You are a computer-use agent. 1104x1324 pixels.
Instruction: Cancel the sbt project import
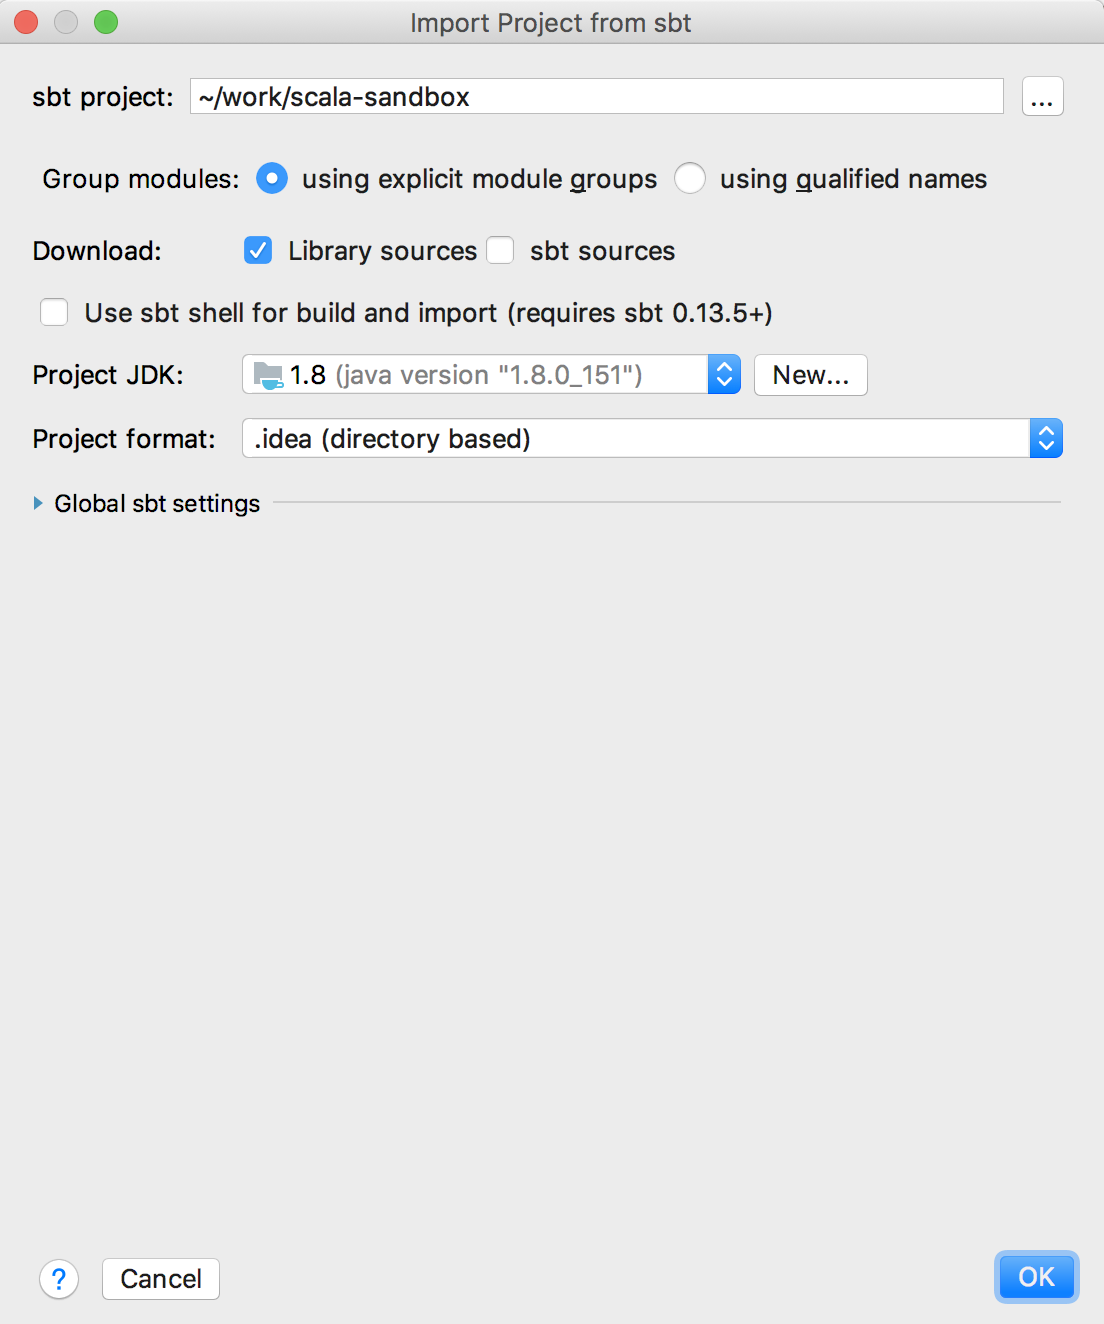tap(160, 1278)
